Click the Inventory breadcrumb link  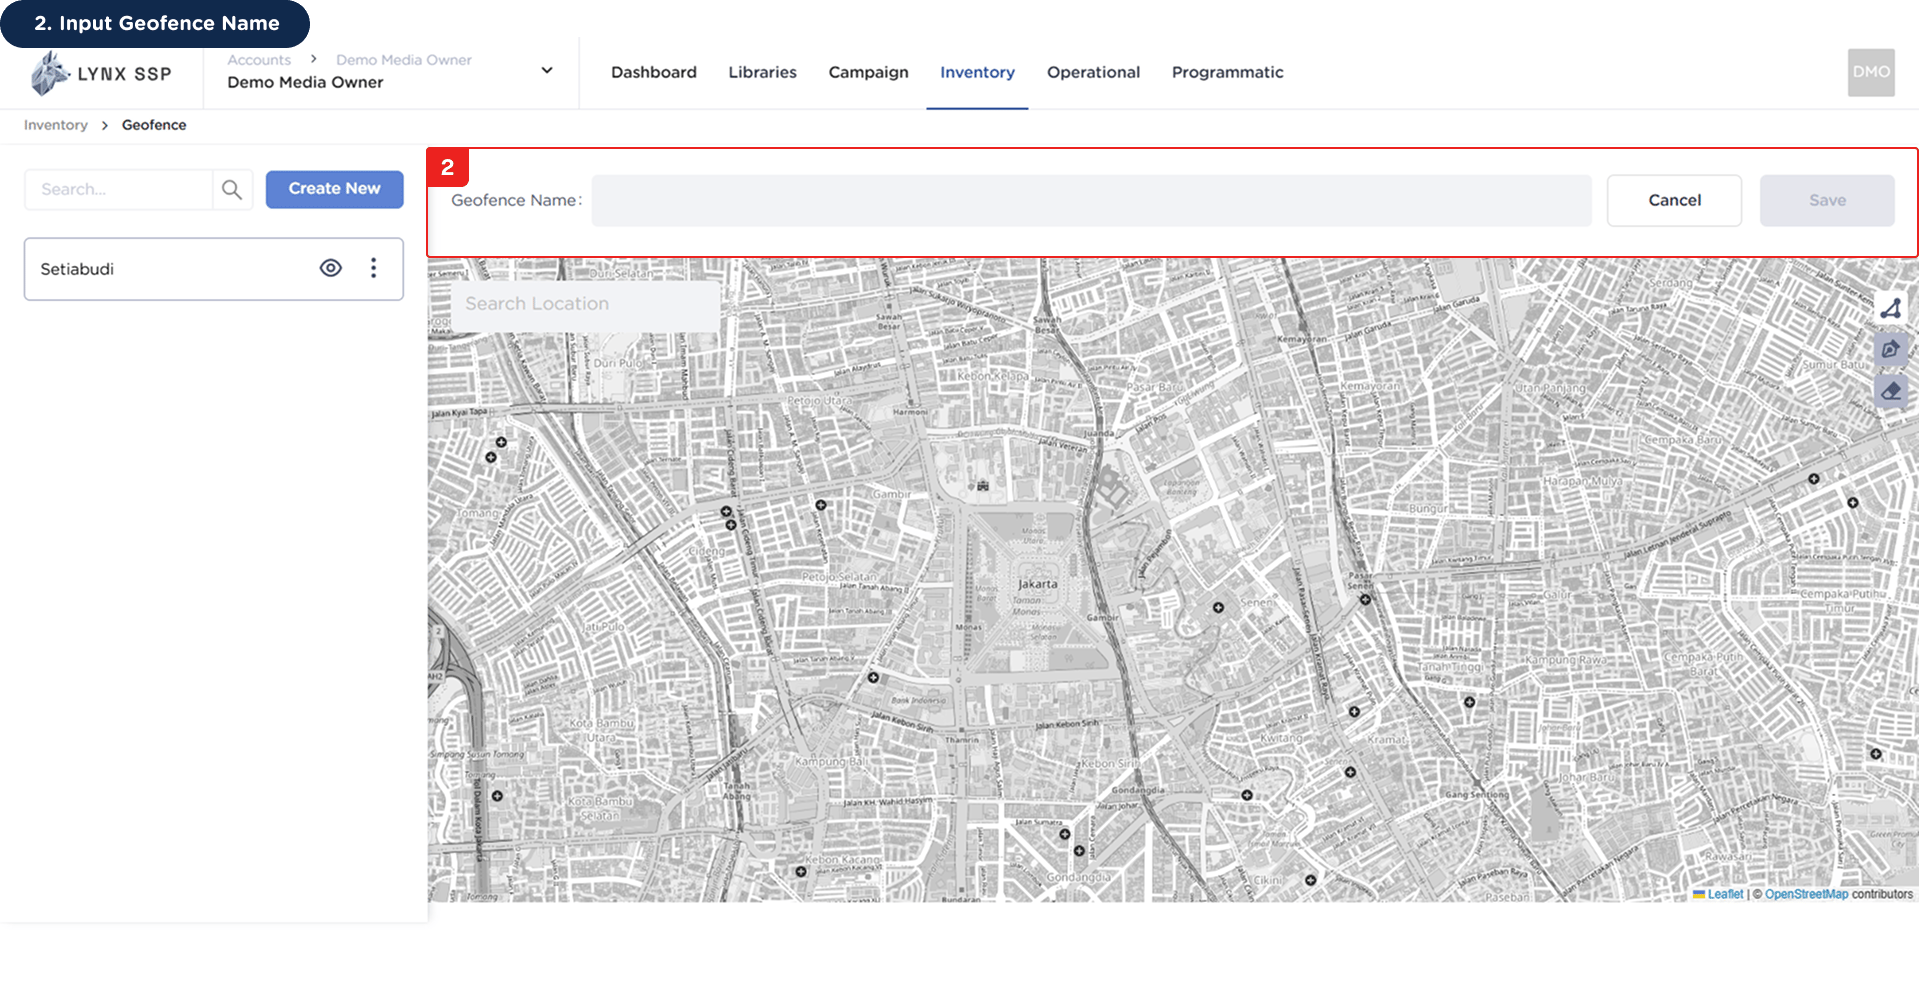click(x=56, y=125)
